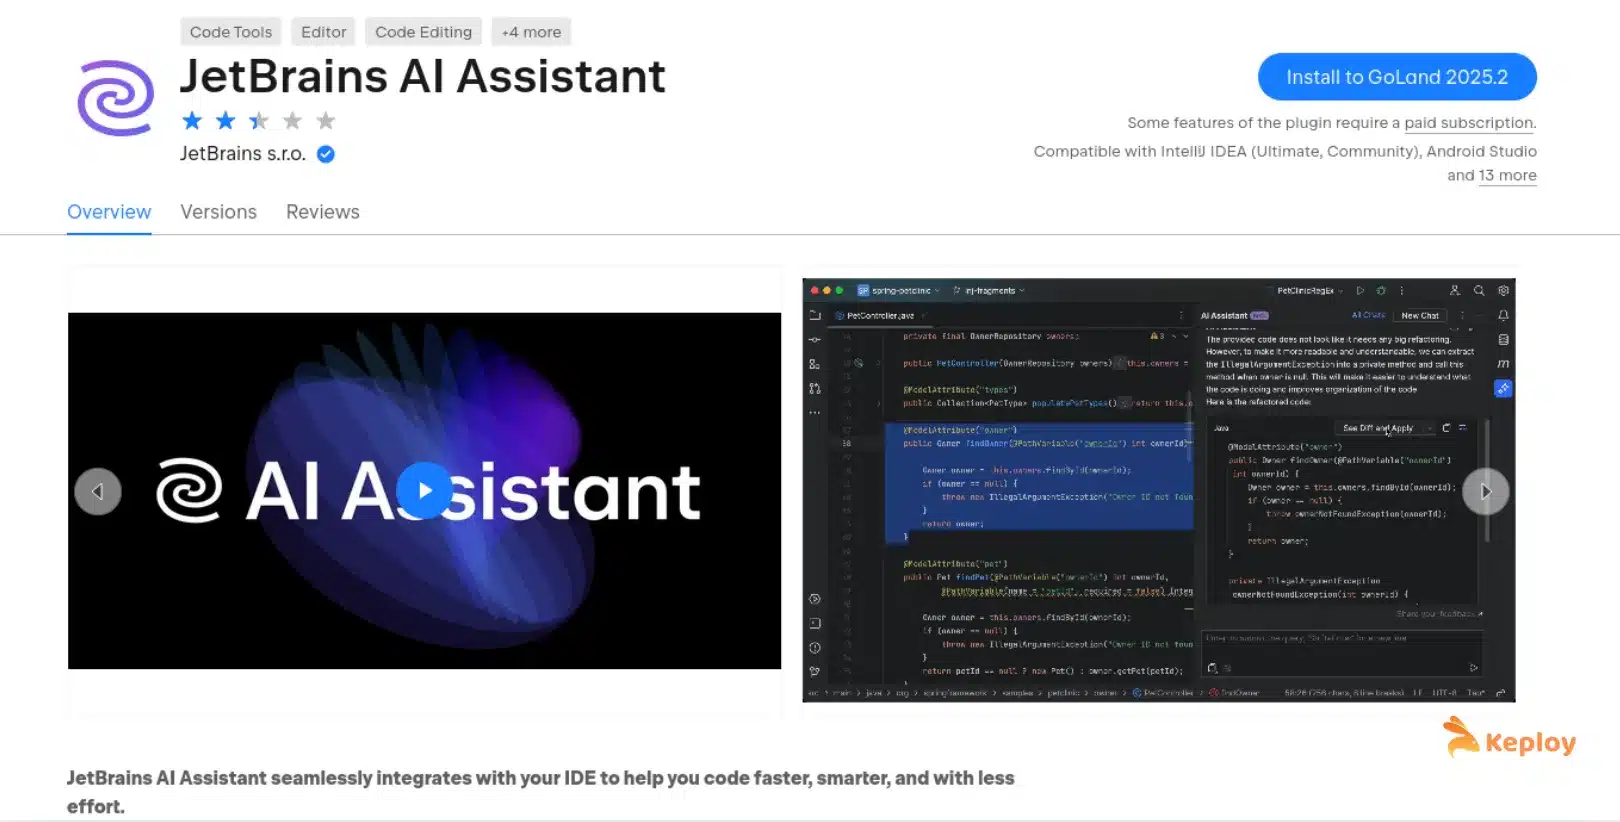Go to previous media carousel slide
Screen dimensions: 1620x822
tap(98, 491)
